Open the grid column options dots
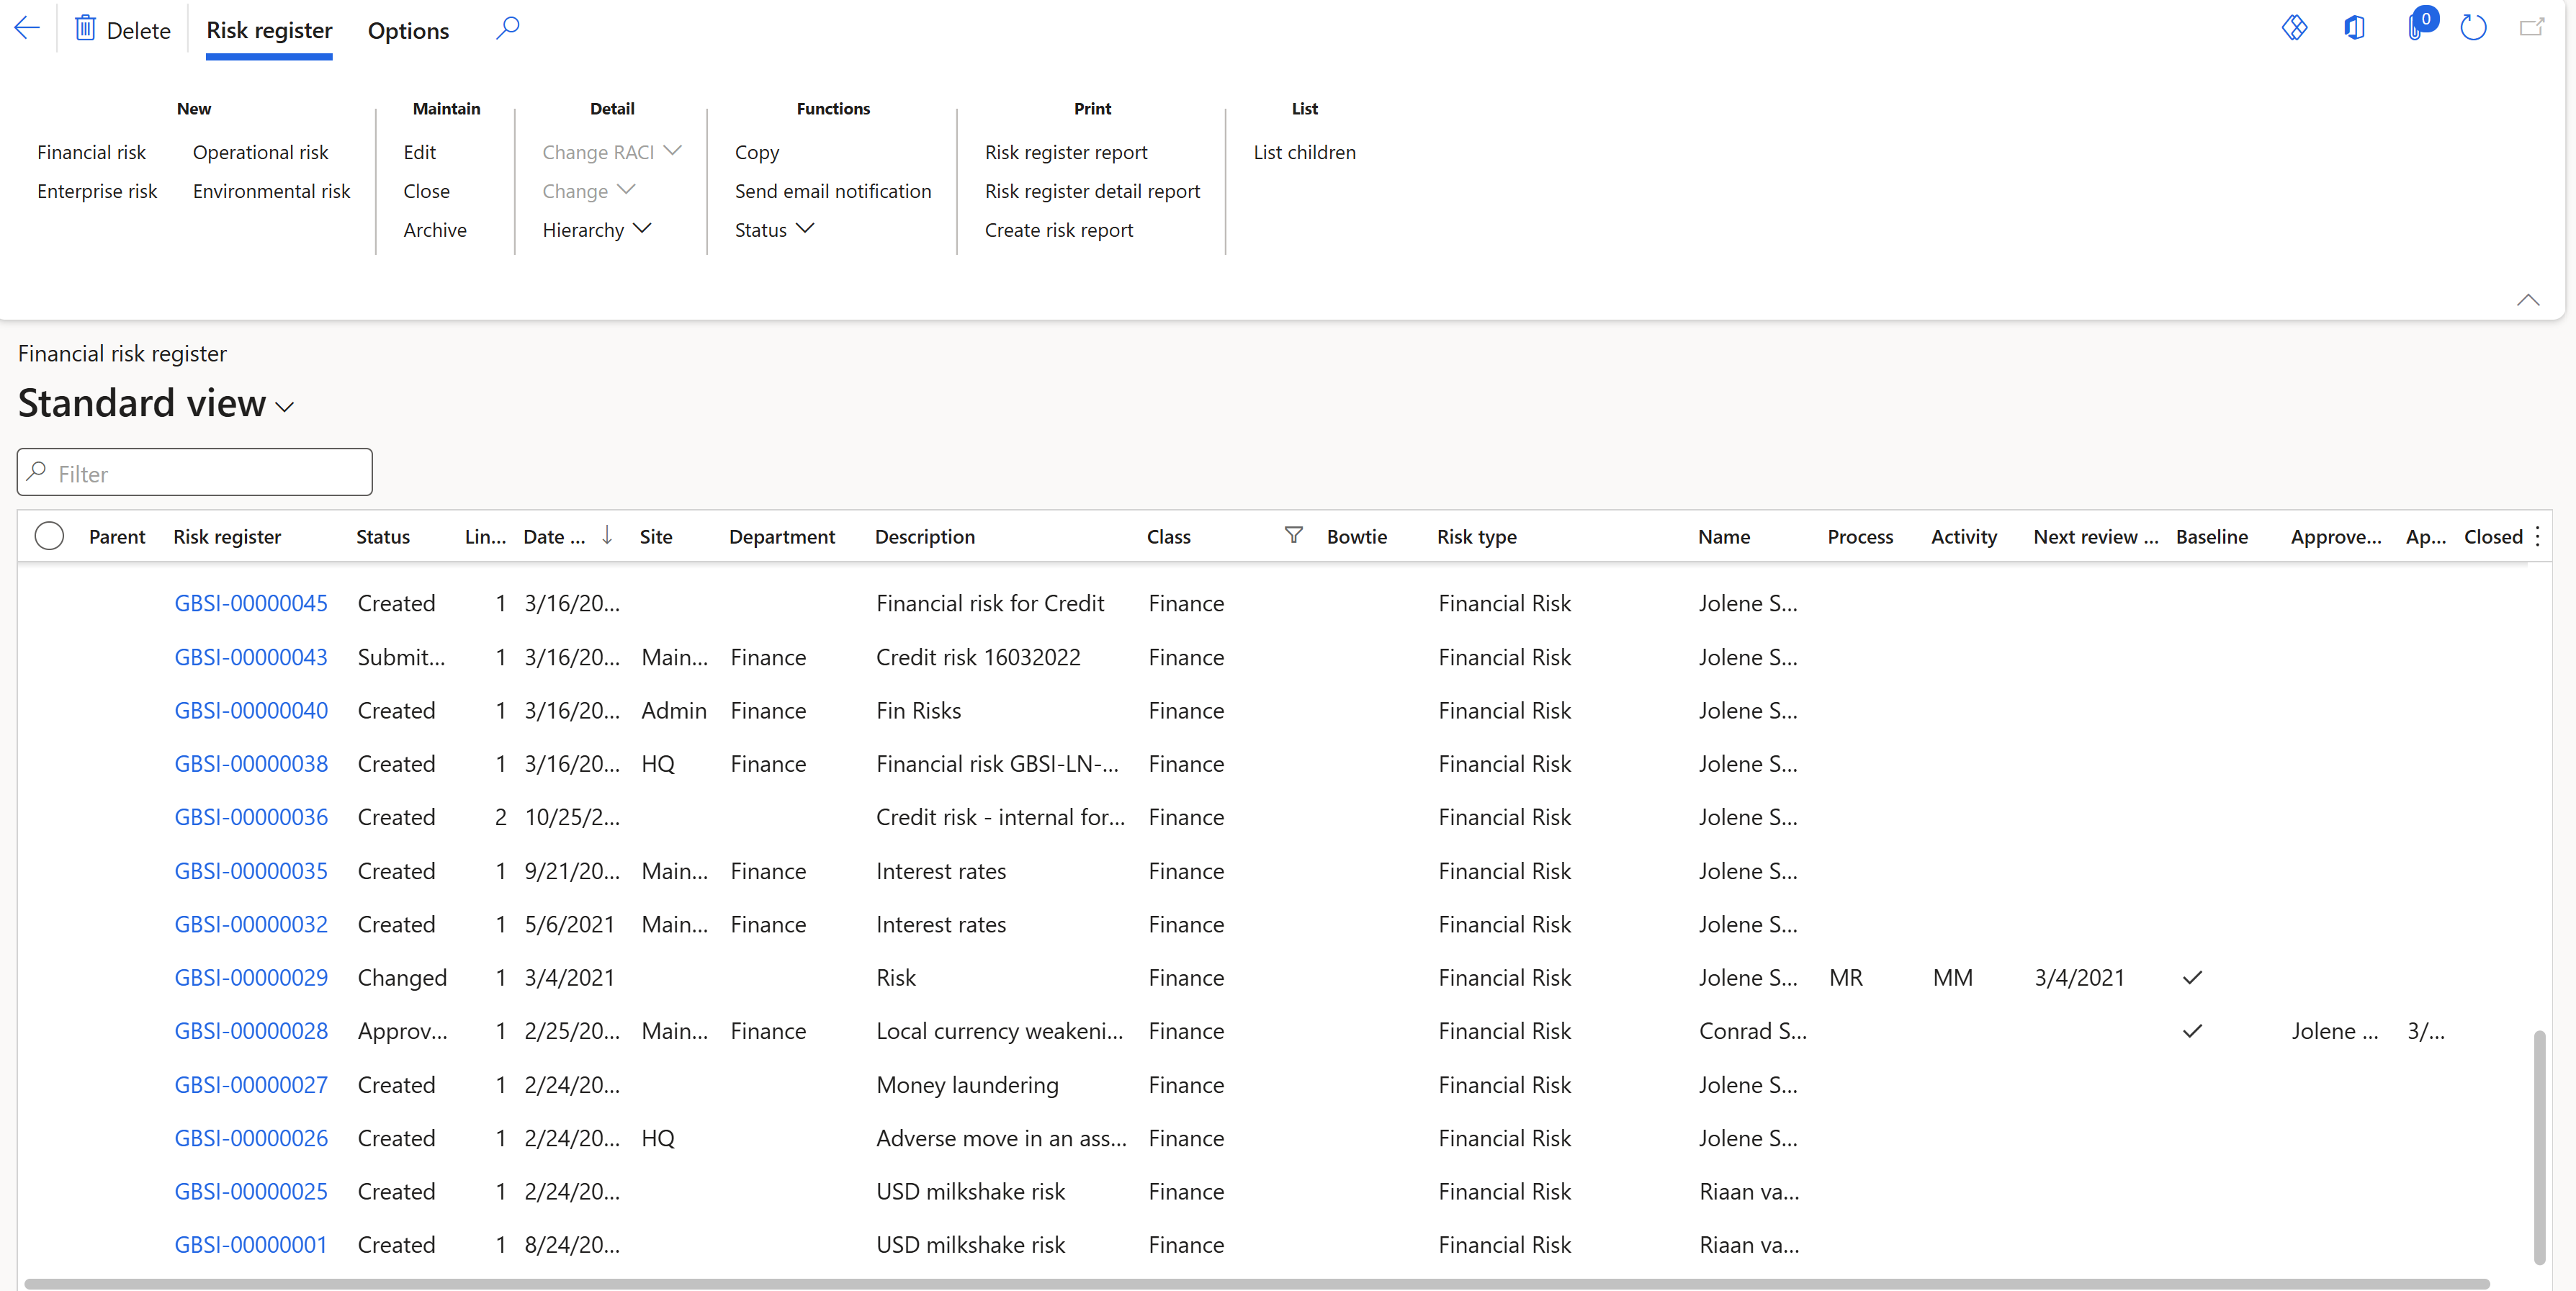The height and width of the screenshot is (1291, 2576). point(2537,537)
